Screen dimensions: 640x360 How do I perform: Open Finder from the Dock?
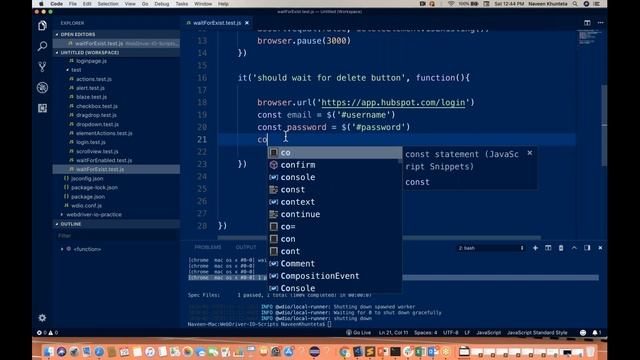[49, 351]
